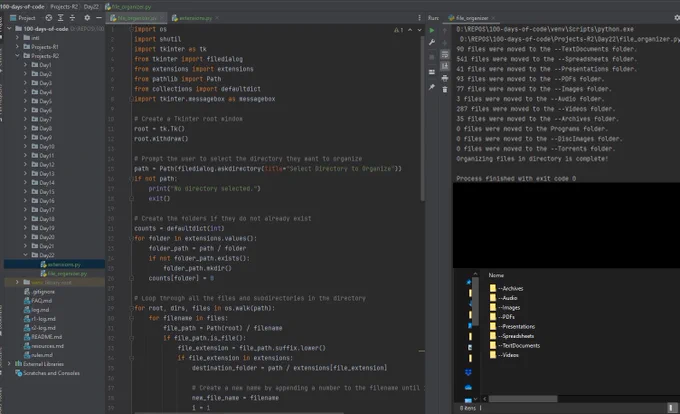
Task: Open editor tabs kebab options menu
Action: pos(419,18)
